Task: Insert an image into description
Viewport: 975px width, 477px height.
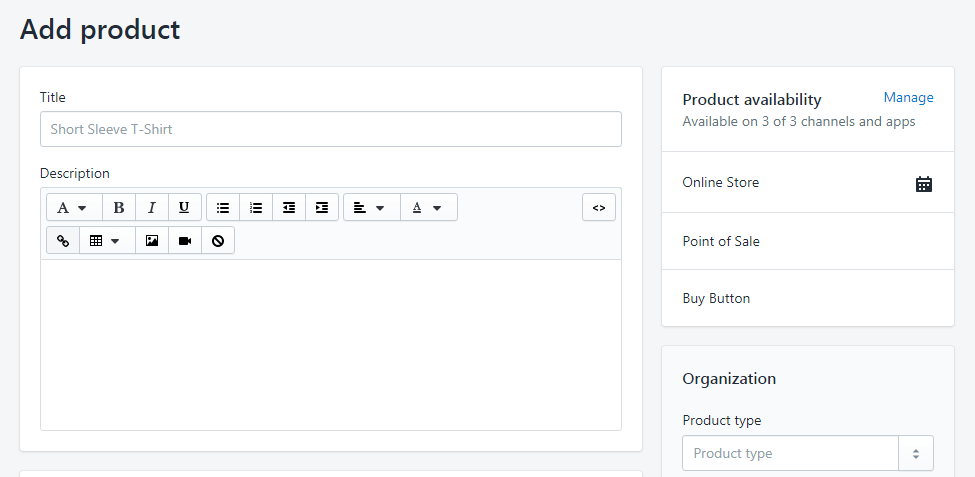Action: point(152,241)
